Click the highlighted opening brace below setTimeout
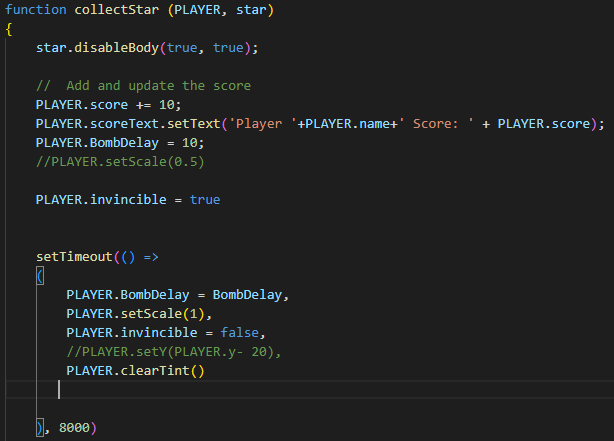The width and height of the screenshot is (614, 441). tap(40, 276)
